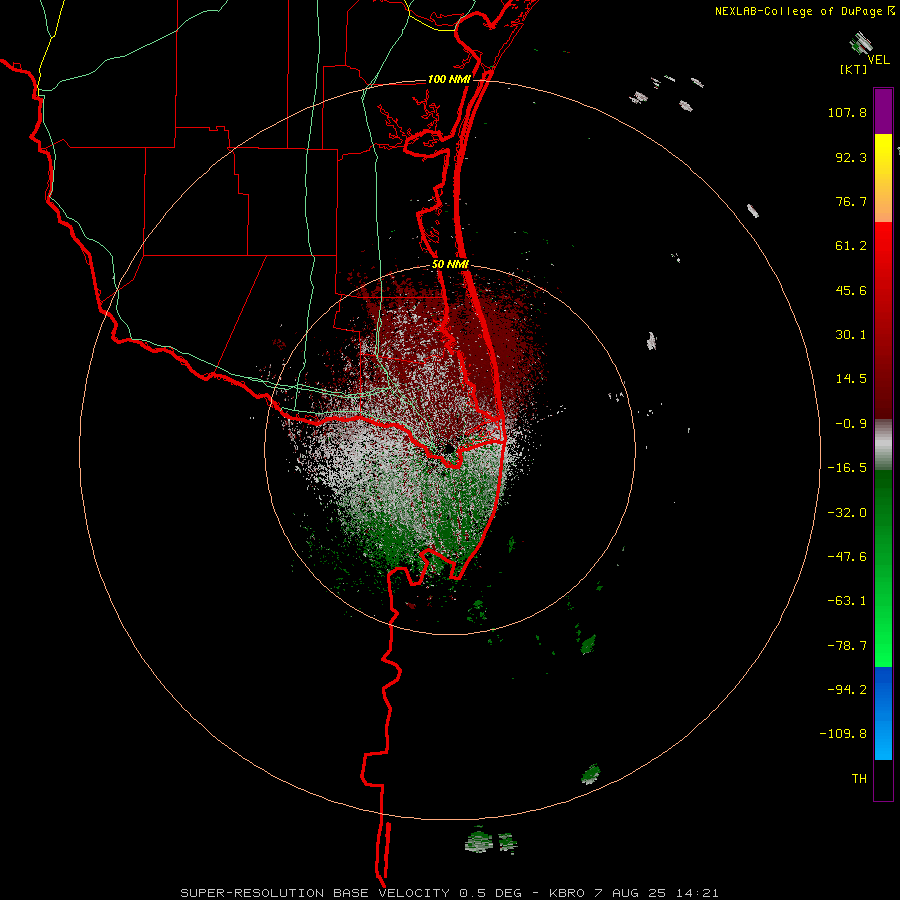Click the [KT] units label
The width and height of the screenshot is (900, 900).
[x=854, y=69]
